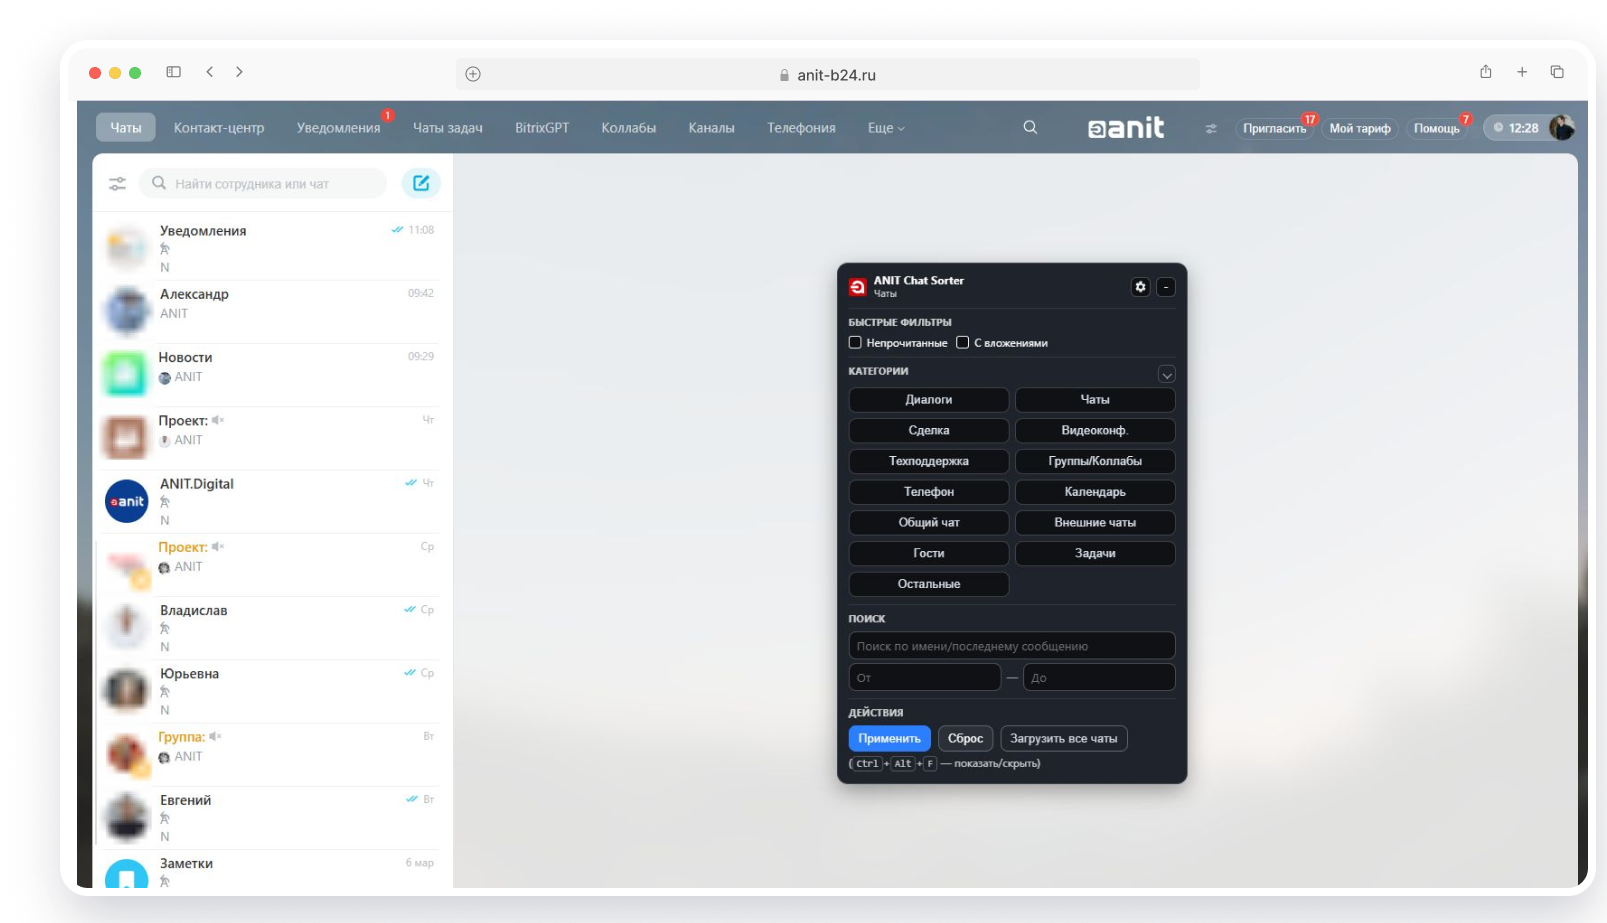Collapse the Категории section chevron
The image size is (1607, 923).
[1166, 375]
